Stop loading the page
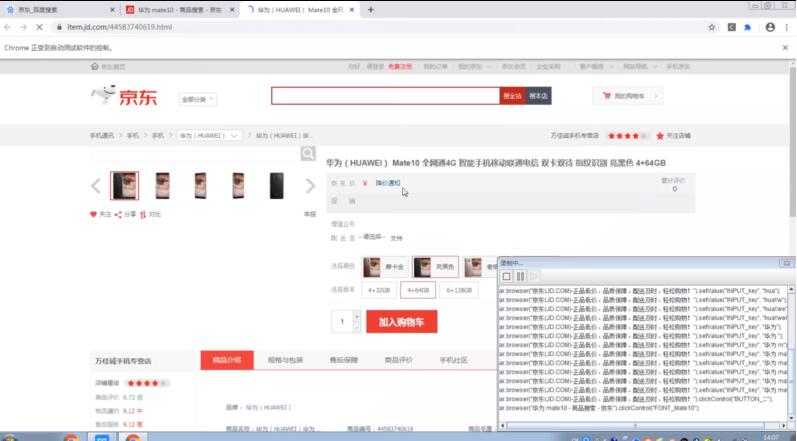797x441 pixels. click(x=39, y=27)
